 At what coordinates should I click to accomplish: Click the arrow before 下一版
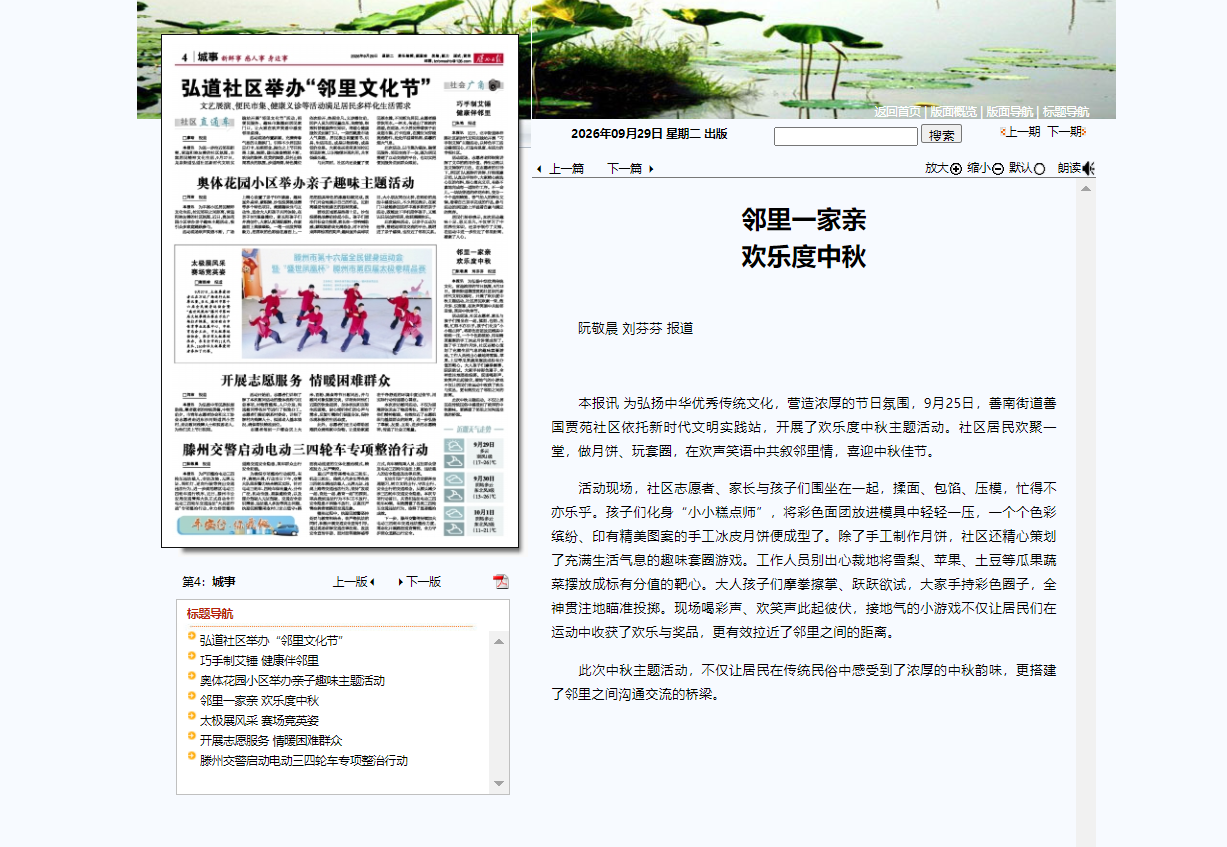[x=401, y=582]
